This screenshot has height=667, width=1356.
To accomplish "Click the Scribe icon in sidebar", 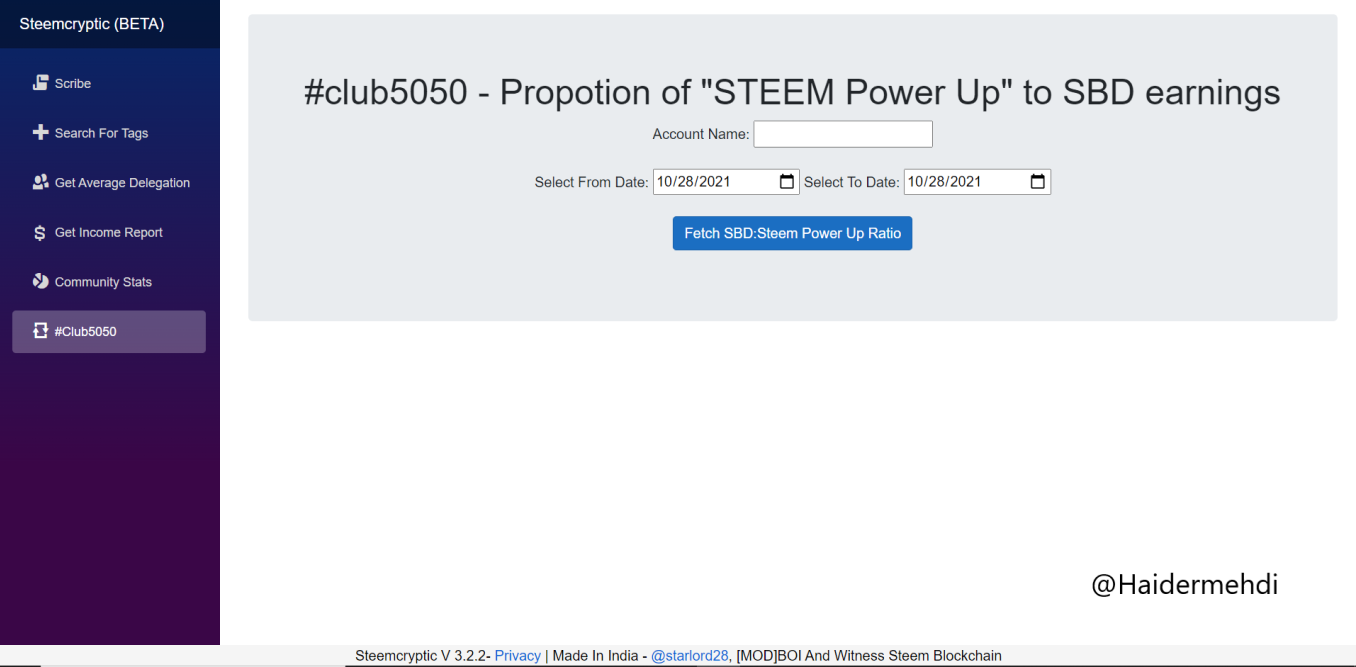I will coord(40,83).
